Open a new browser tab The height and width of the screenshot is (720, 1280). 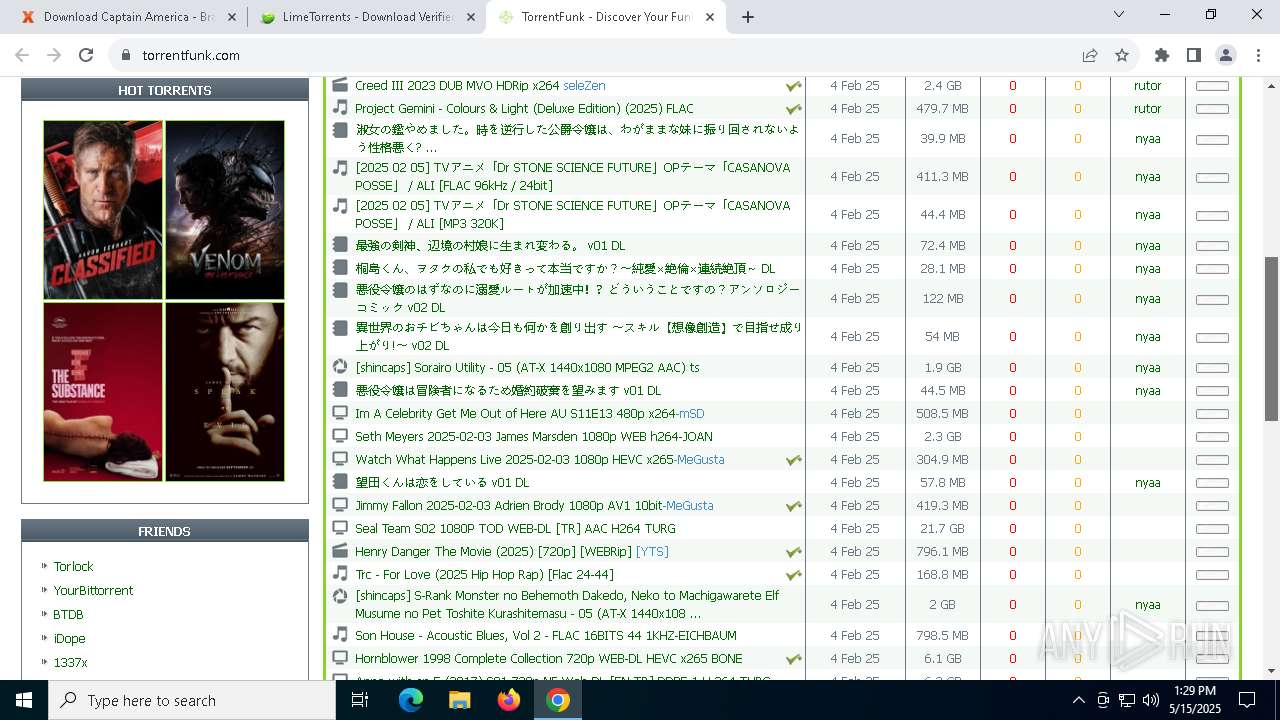(x=748, y=17)
